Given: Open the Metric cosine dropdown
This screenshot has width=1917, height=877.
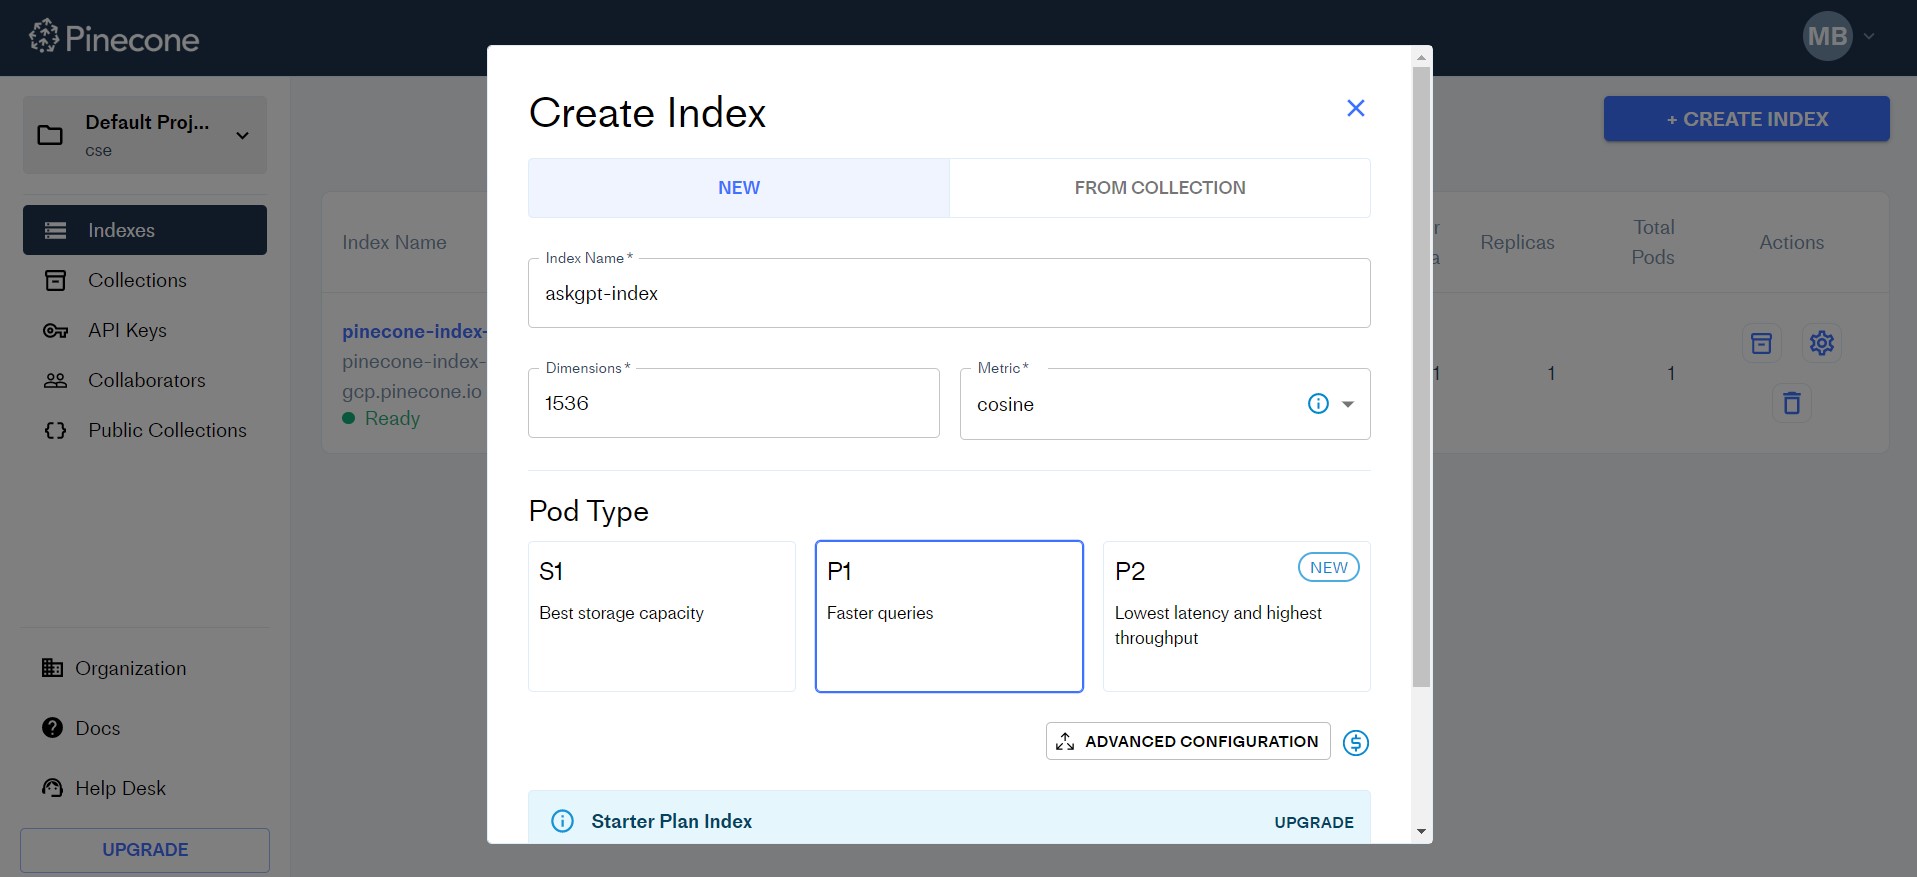Looking at the screenshot, I should pyautogui.click(x=1165, y=404).
